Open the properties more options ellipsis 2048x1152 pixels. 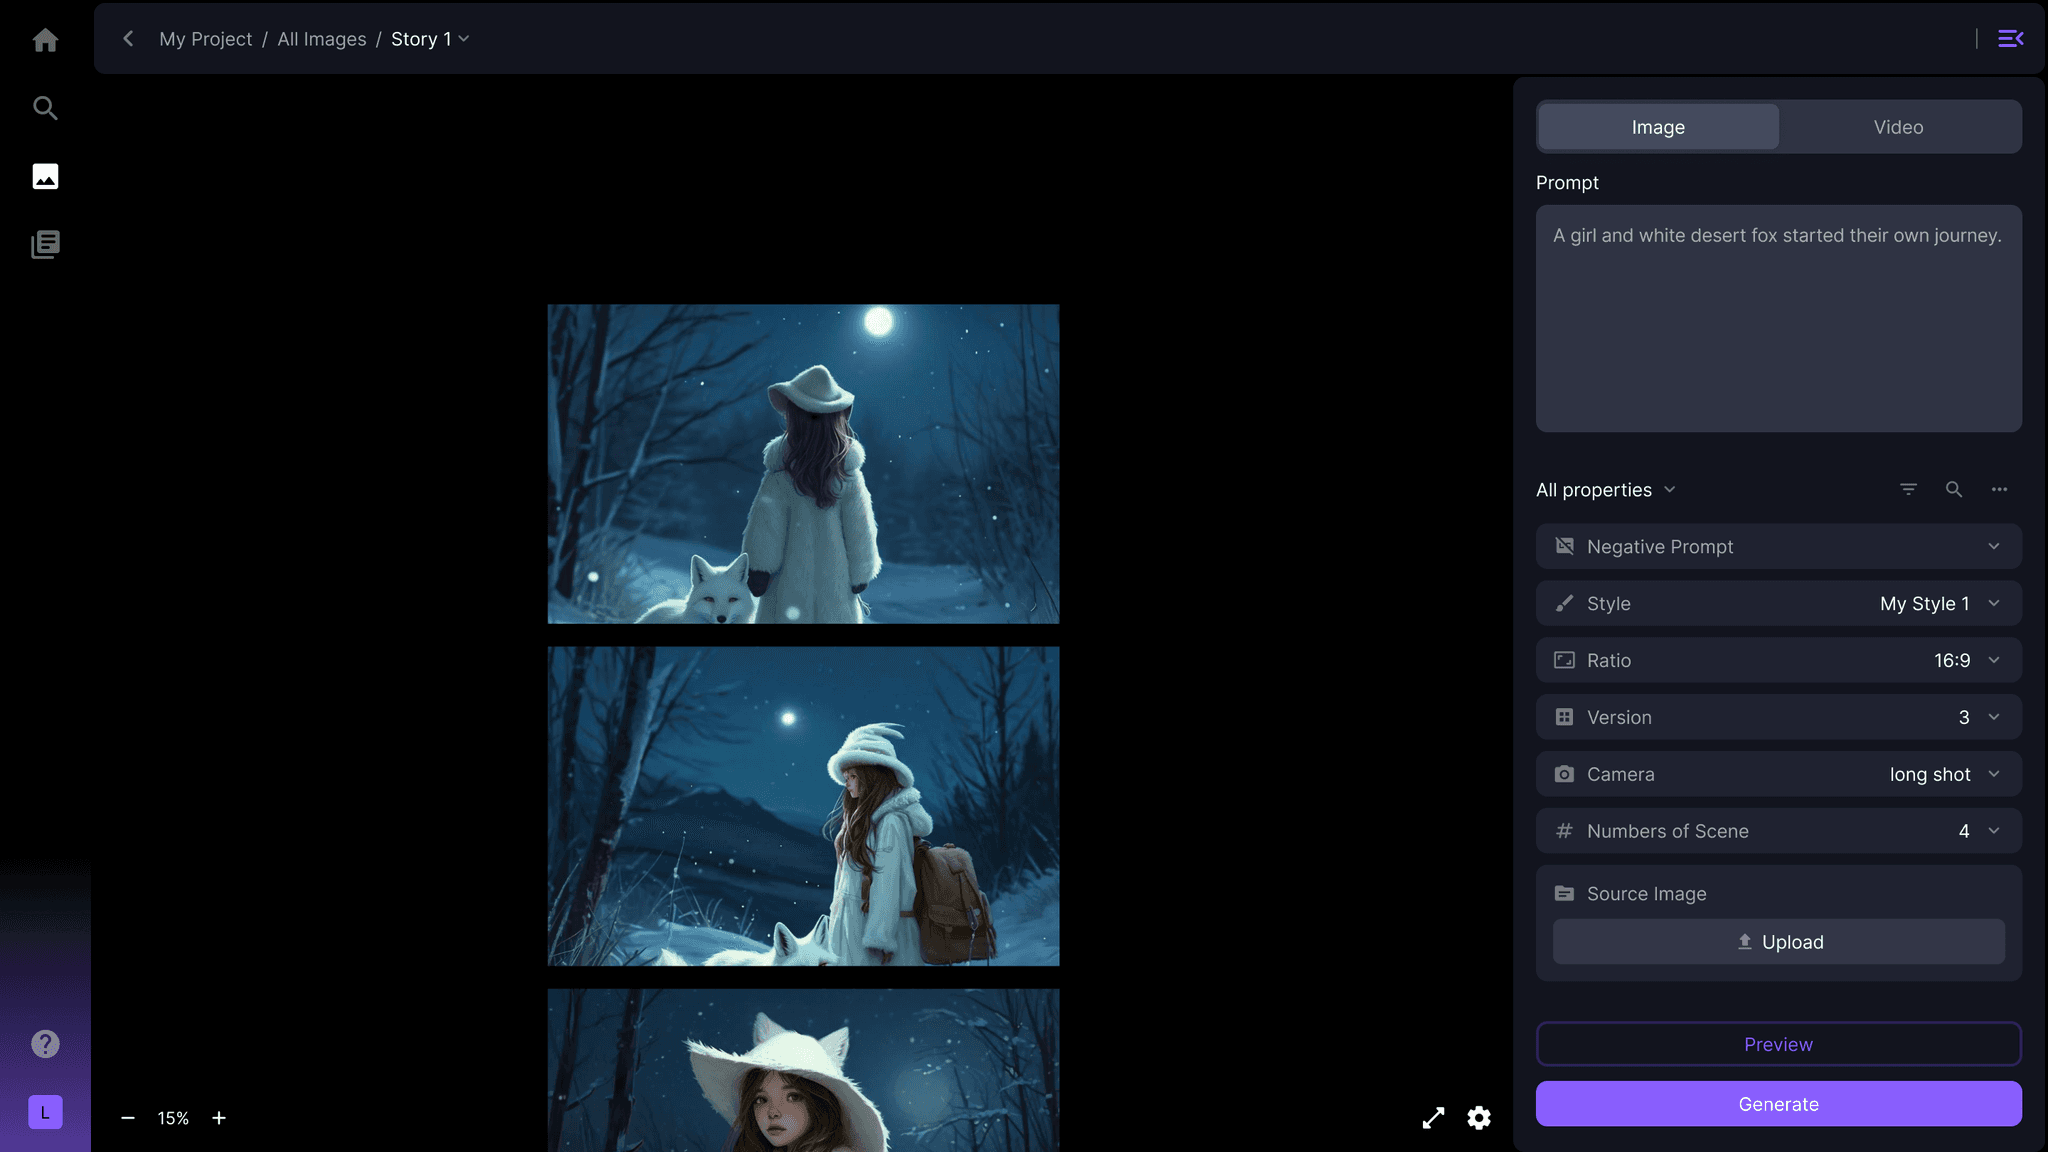click(x=1999, y=489)
